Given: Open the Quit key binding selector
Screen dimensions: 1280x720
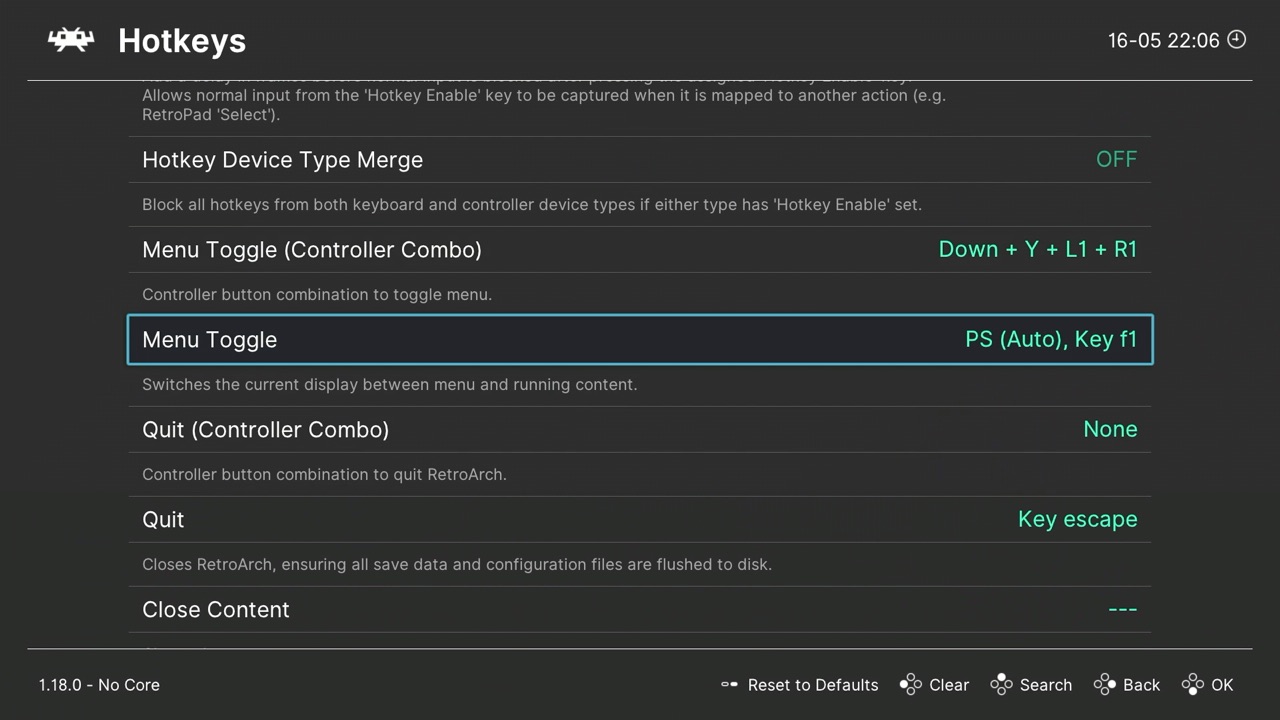Looking at the screenshot, I should pos(640,519).
